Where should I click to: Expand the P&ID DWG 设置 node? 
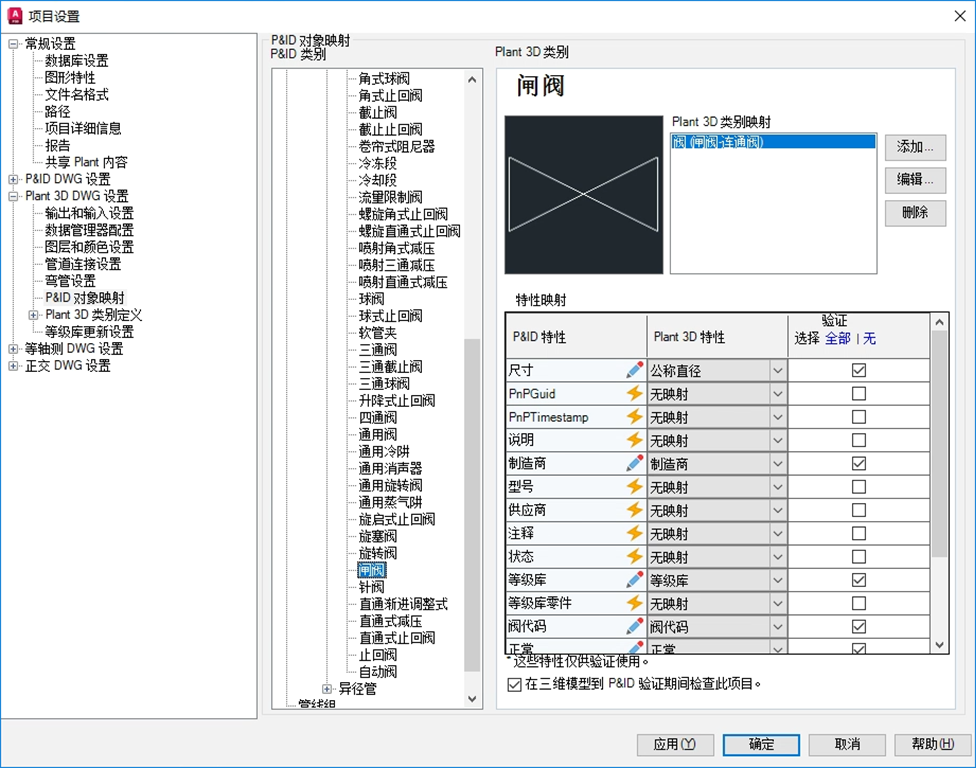[13, 179]
